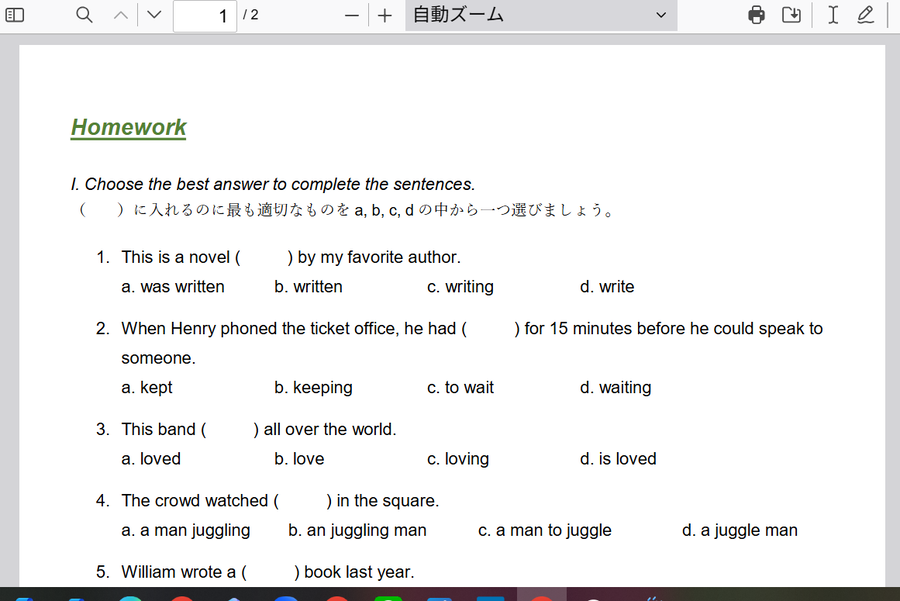Screen dimensions: 900x601
Task: Select the text annotation tool
Action: pos(832,15)
